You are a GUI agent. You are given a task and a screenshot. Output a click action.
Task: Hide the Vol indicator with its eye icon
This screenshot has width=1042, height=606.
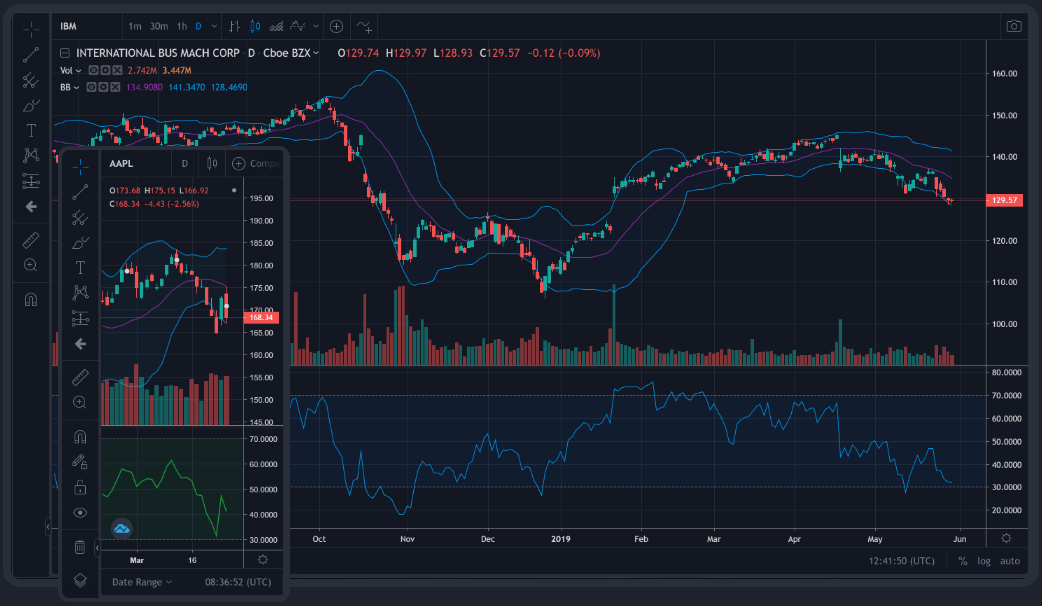93,69
